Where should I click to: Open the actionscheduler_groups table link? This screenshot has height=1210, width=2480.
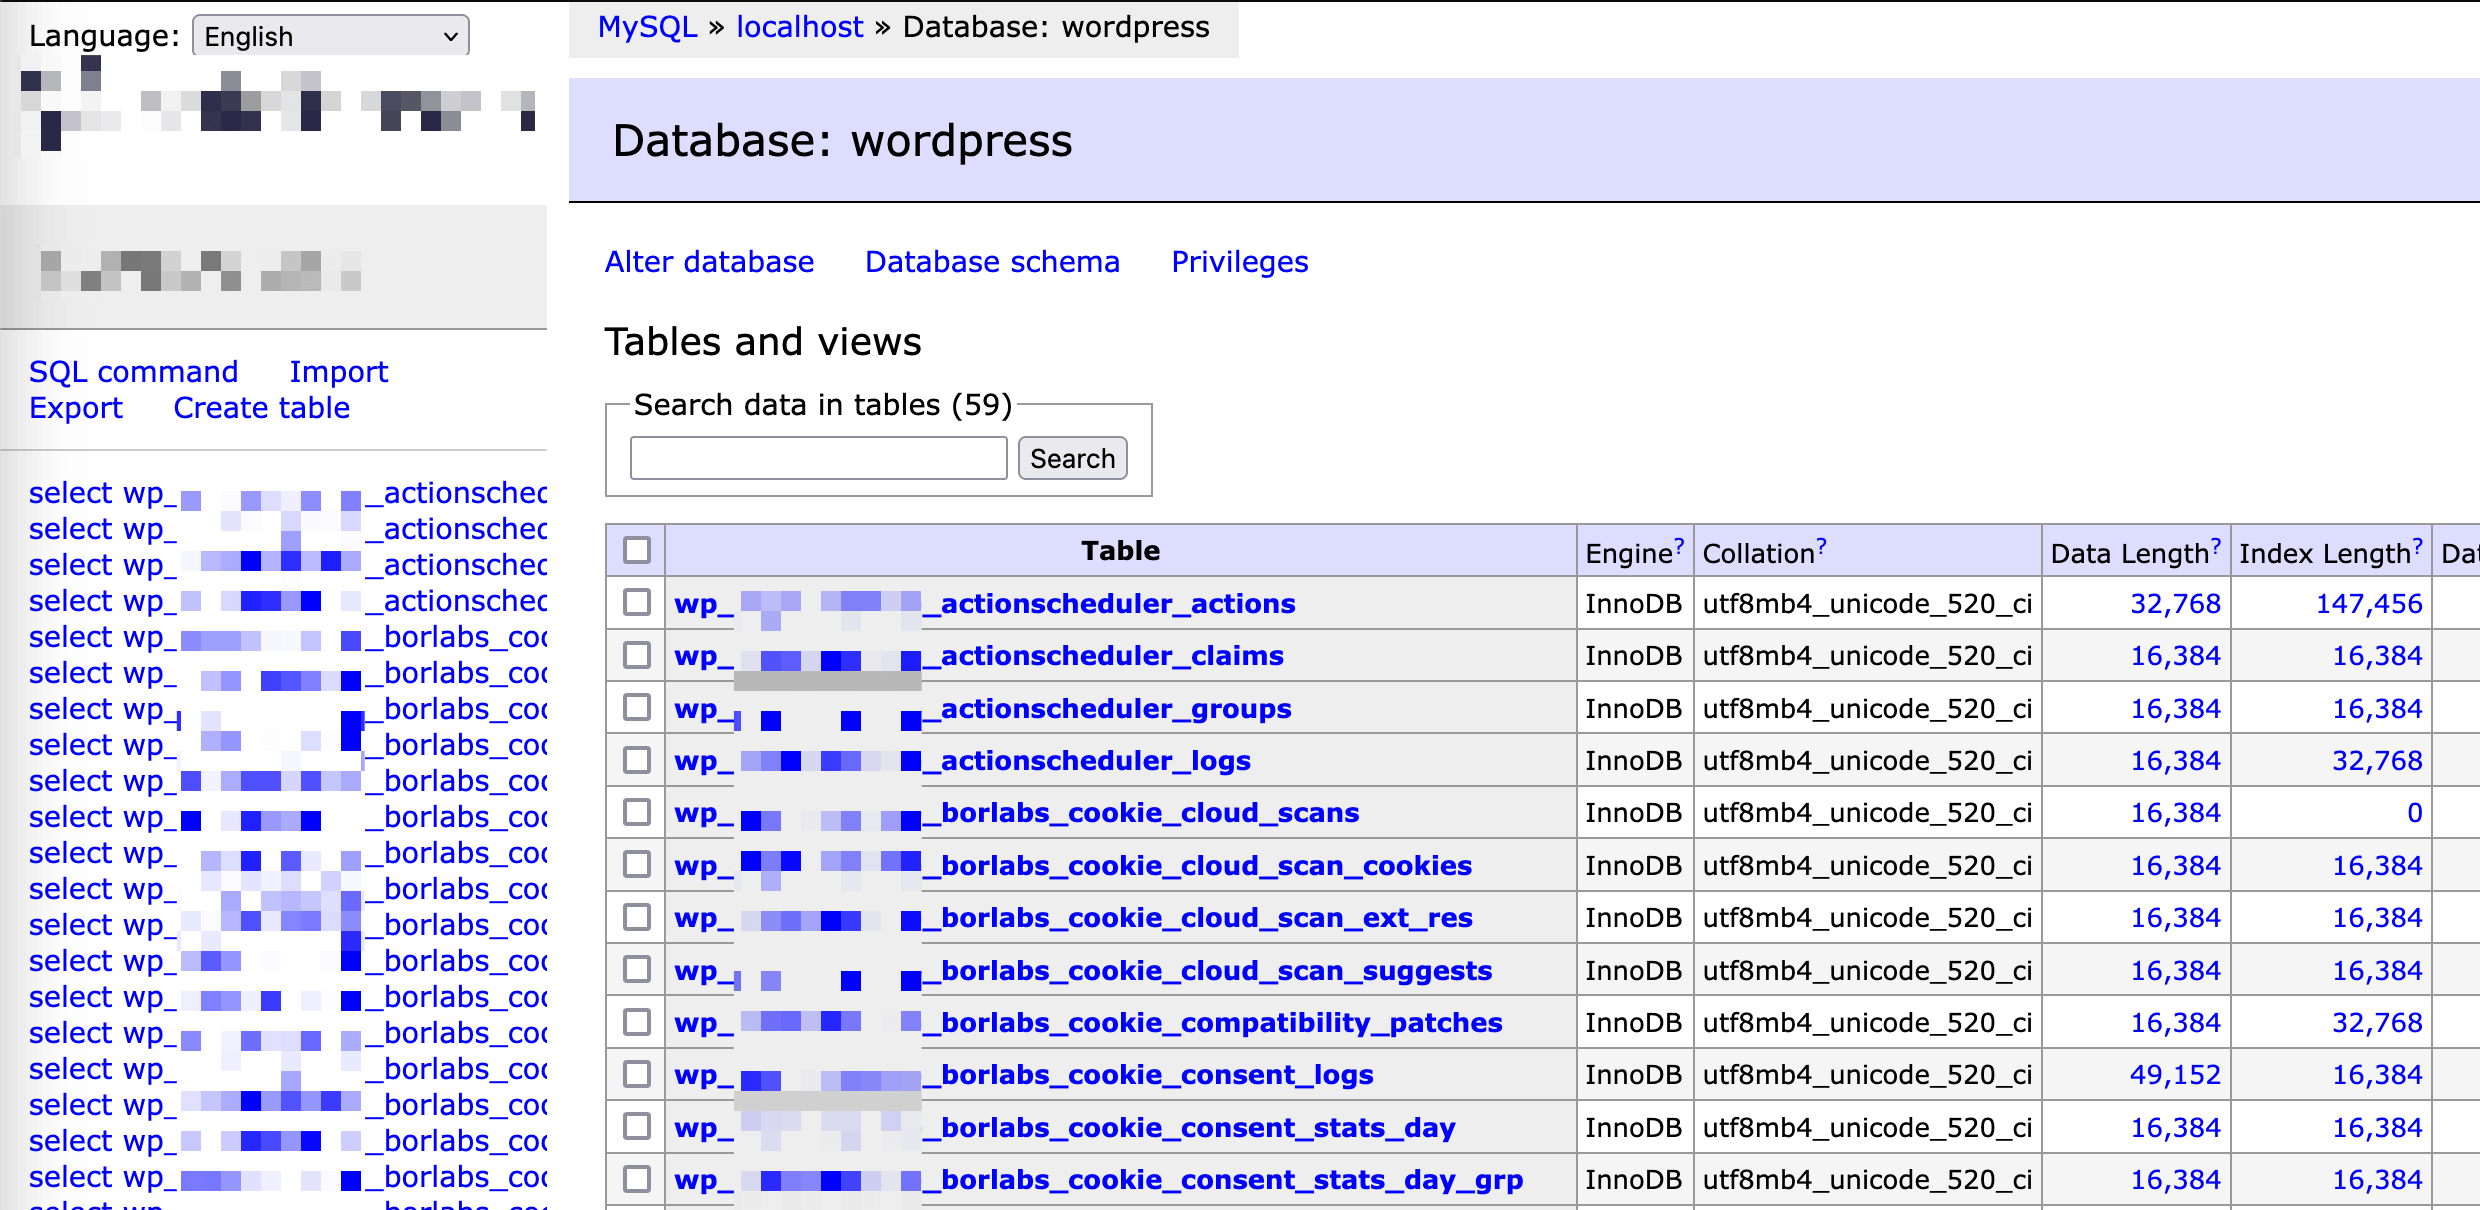click(x=983, y=709)
